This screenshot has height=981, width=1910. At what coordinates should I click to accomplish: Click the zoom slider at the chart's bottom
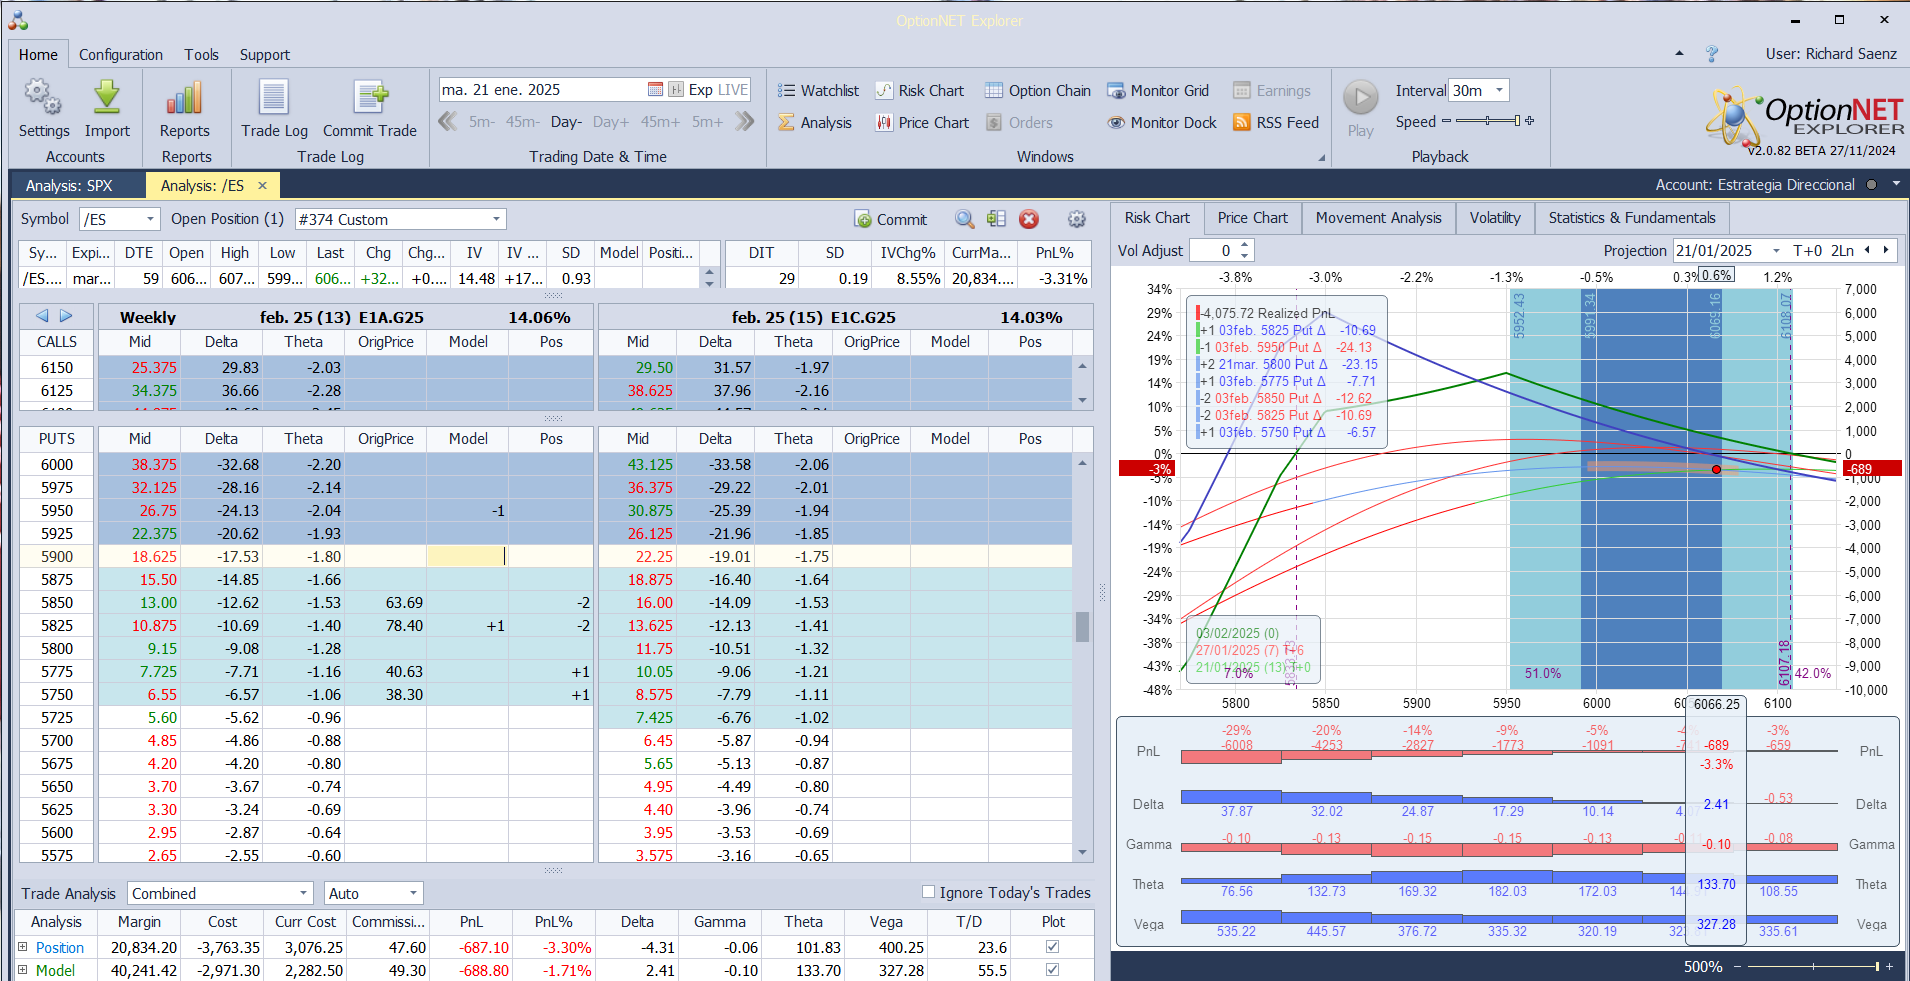click(1813, 967)
